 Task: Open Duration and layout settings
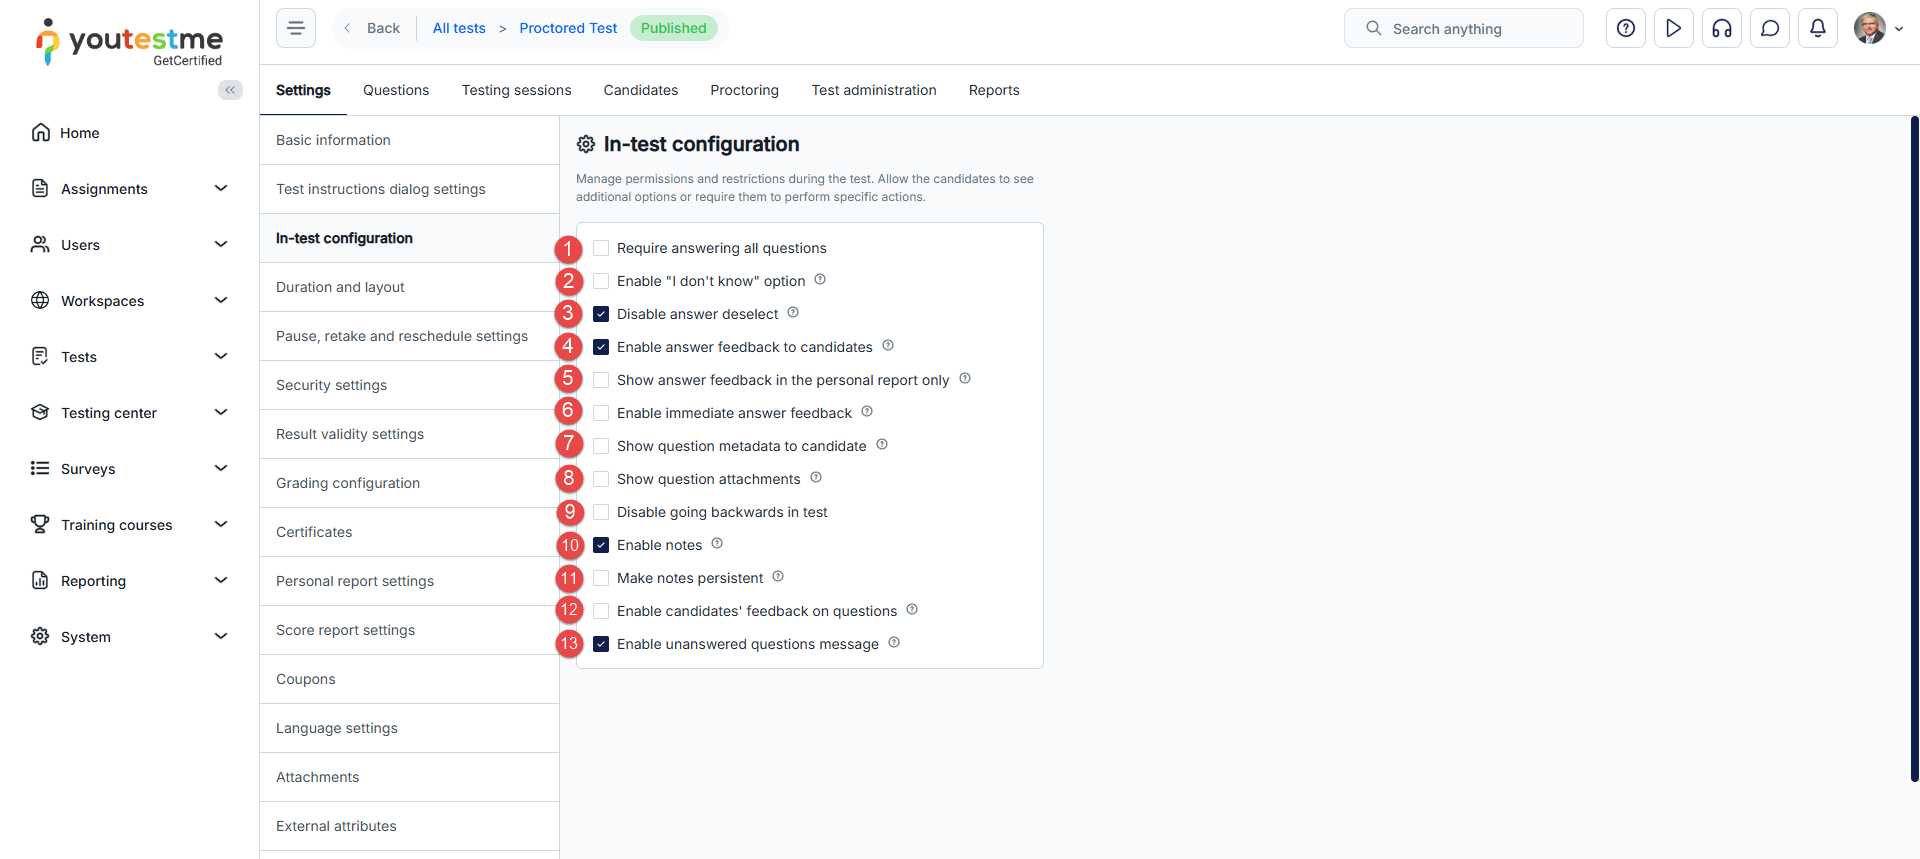[410, 287]
